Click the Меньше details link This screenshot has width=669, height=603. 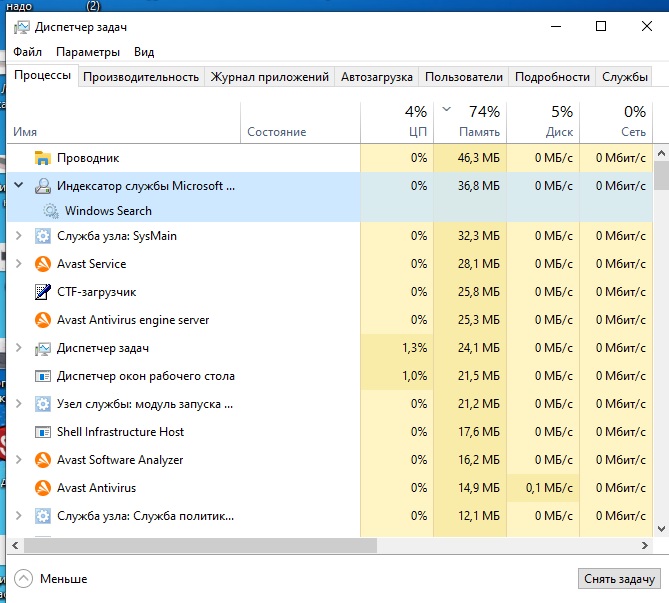click(64, 579)
